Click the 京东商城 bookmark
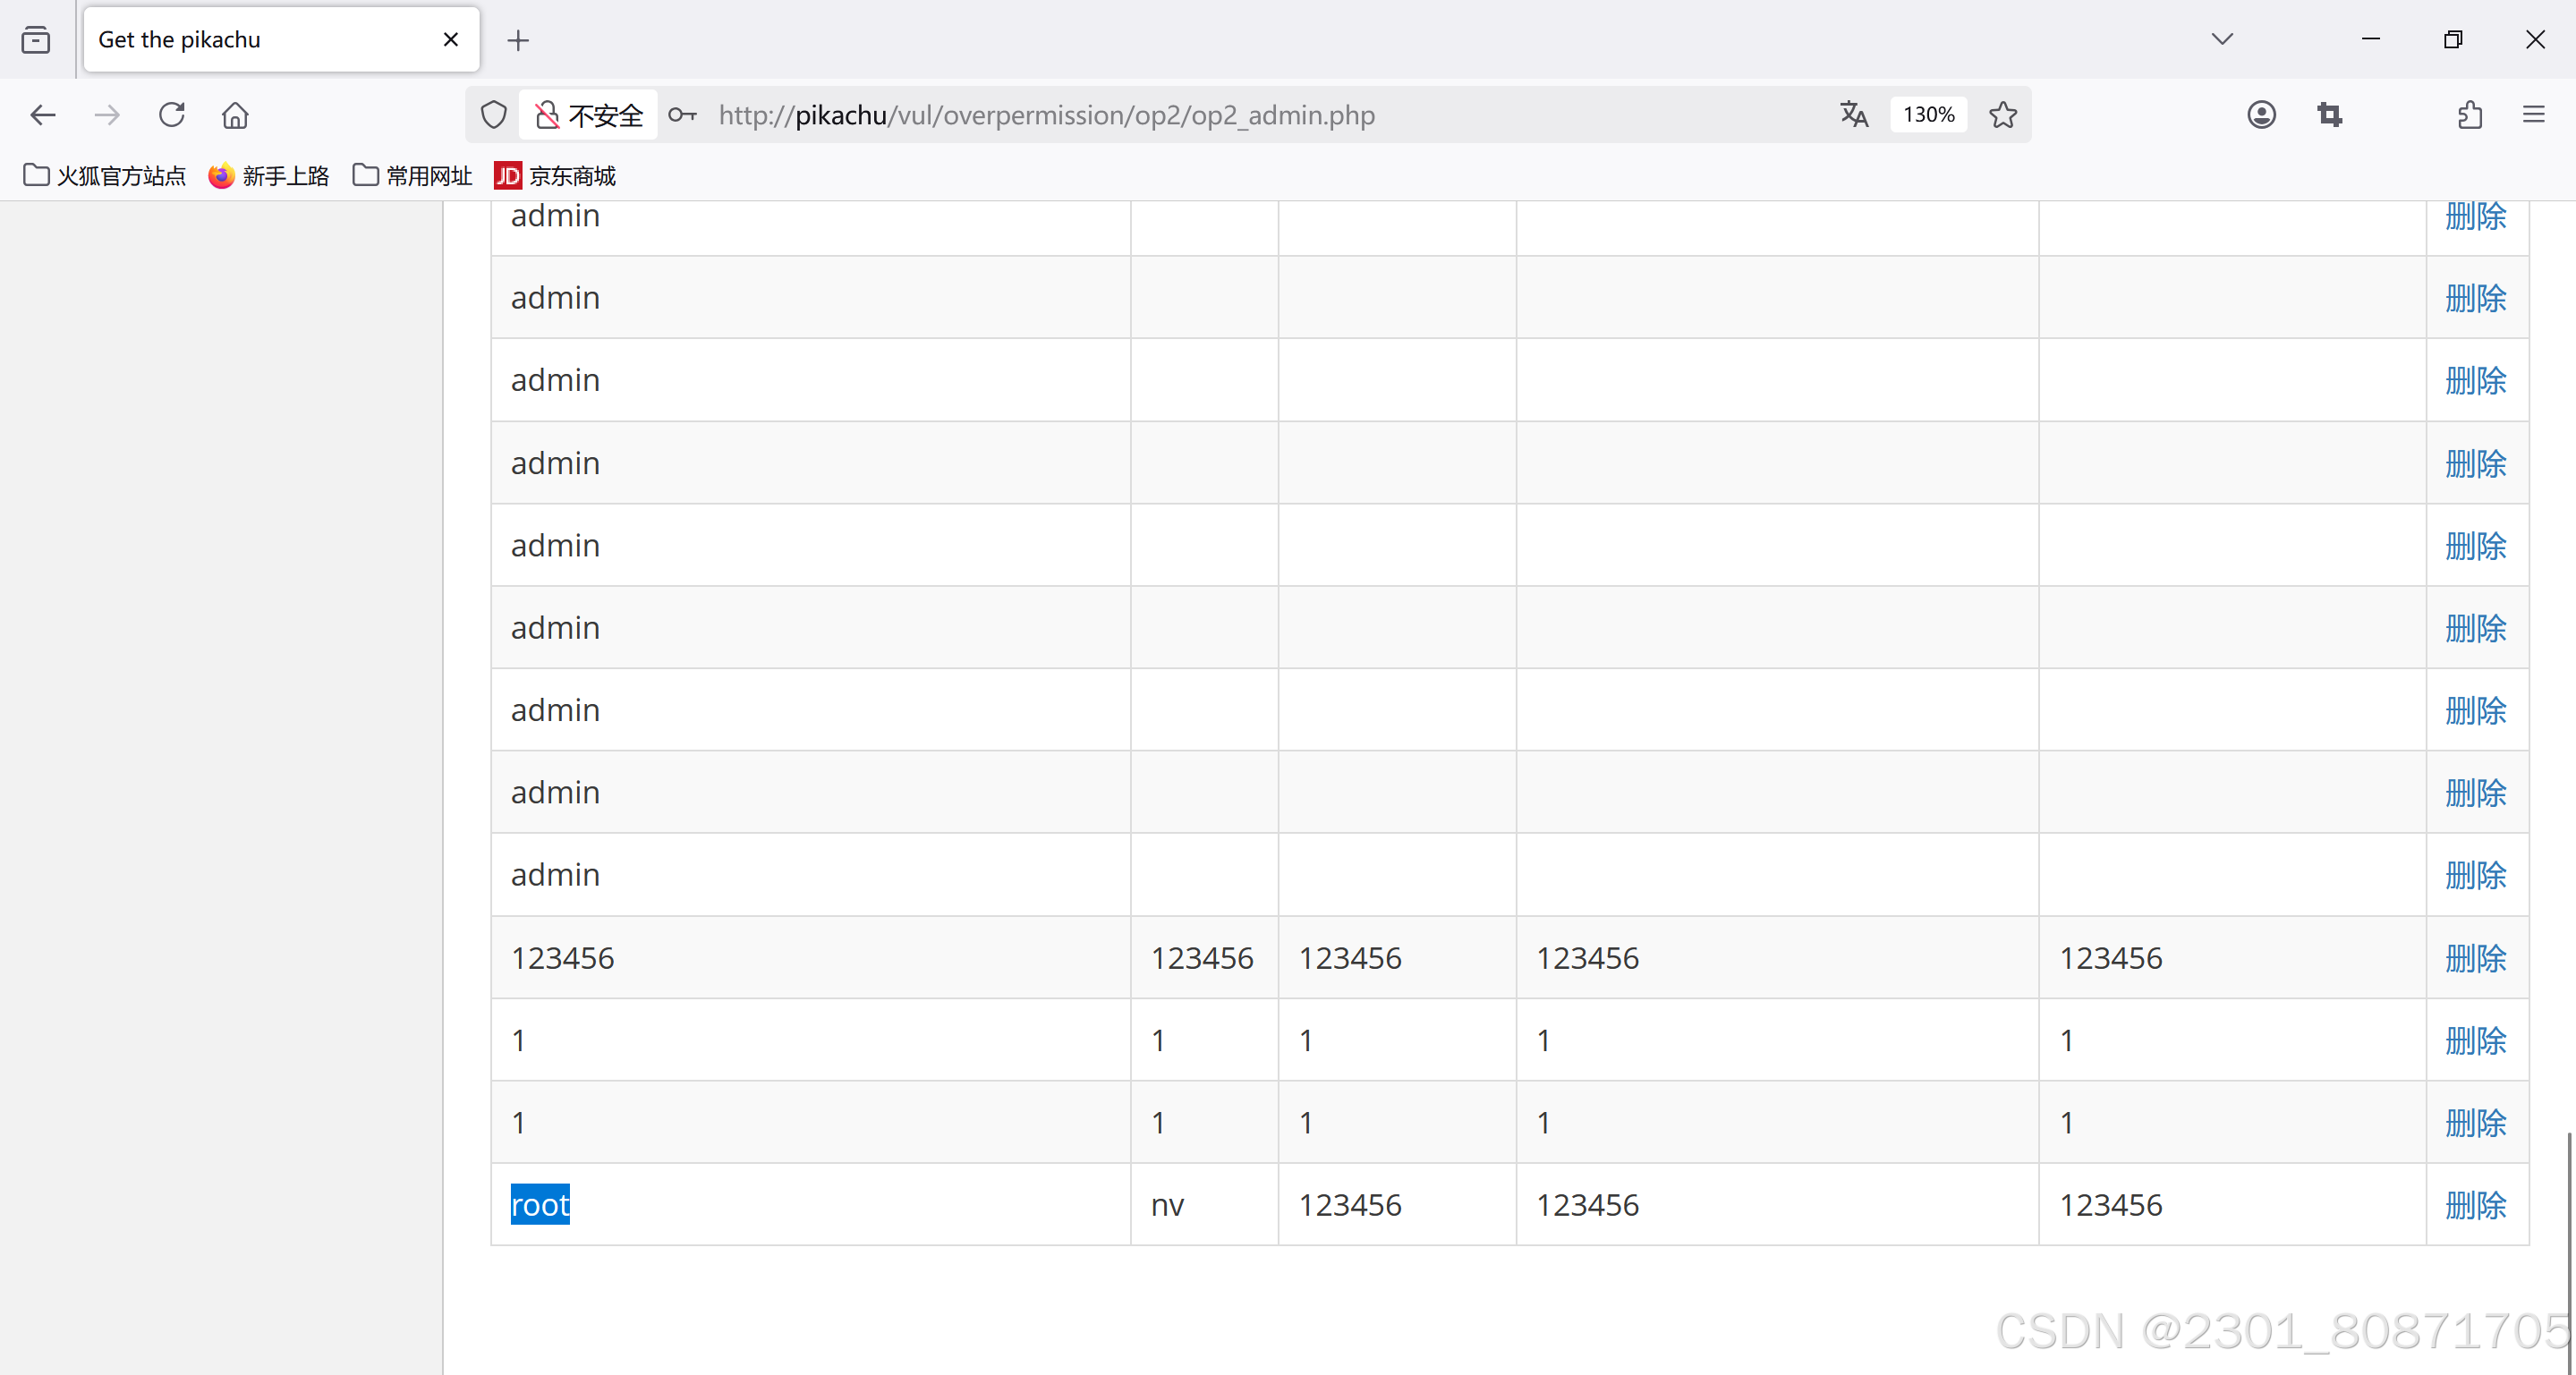 555,176
